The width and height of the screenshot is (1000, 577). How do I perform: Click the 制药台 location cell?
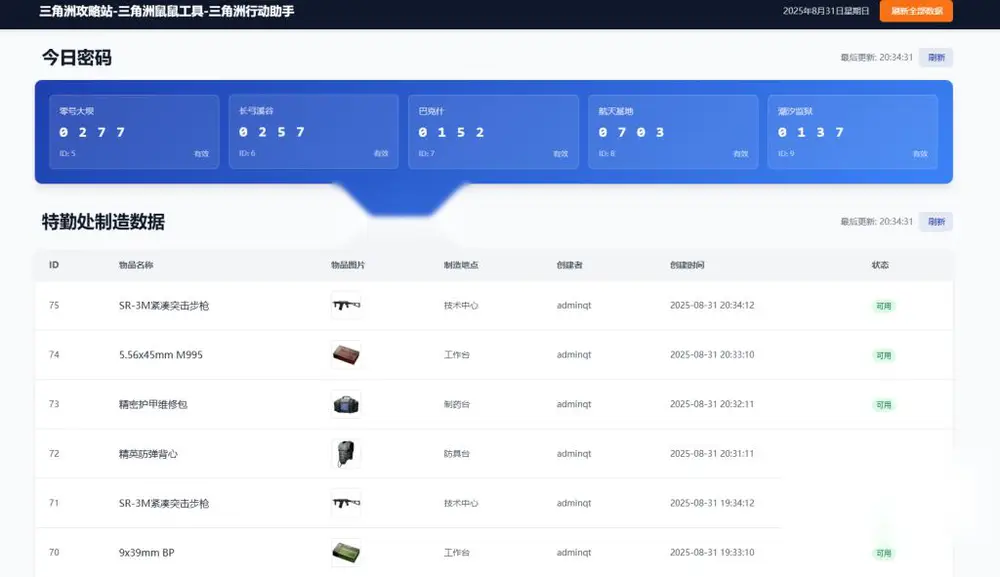pyautogui.click(x=457, y=404)
